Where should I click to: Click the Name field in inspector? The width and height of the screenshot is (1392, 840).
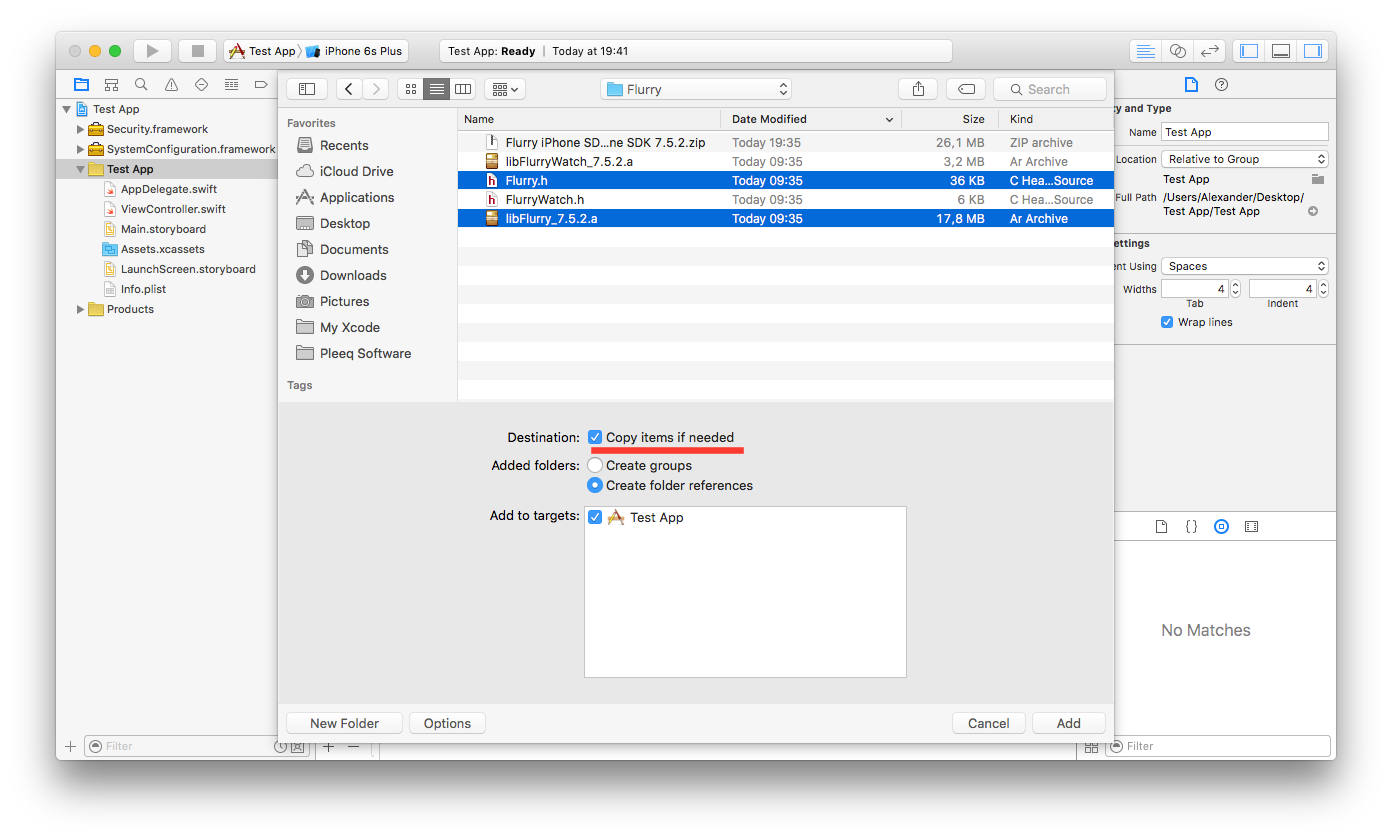1245,132
